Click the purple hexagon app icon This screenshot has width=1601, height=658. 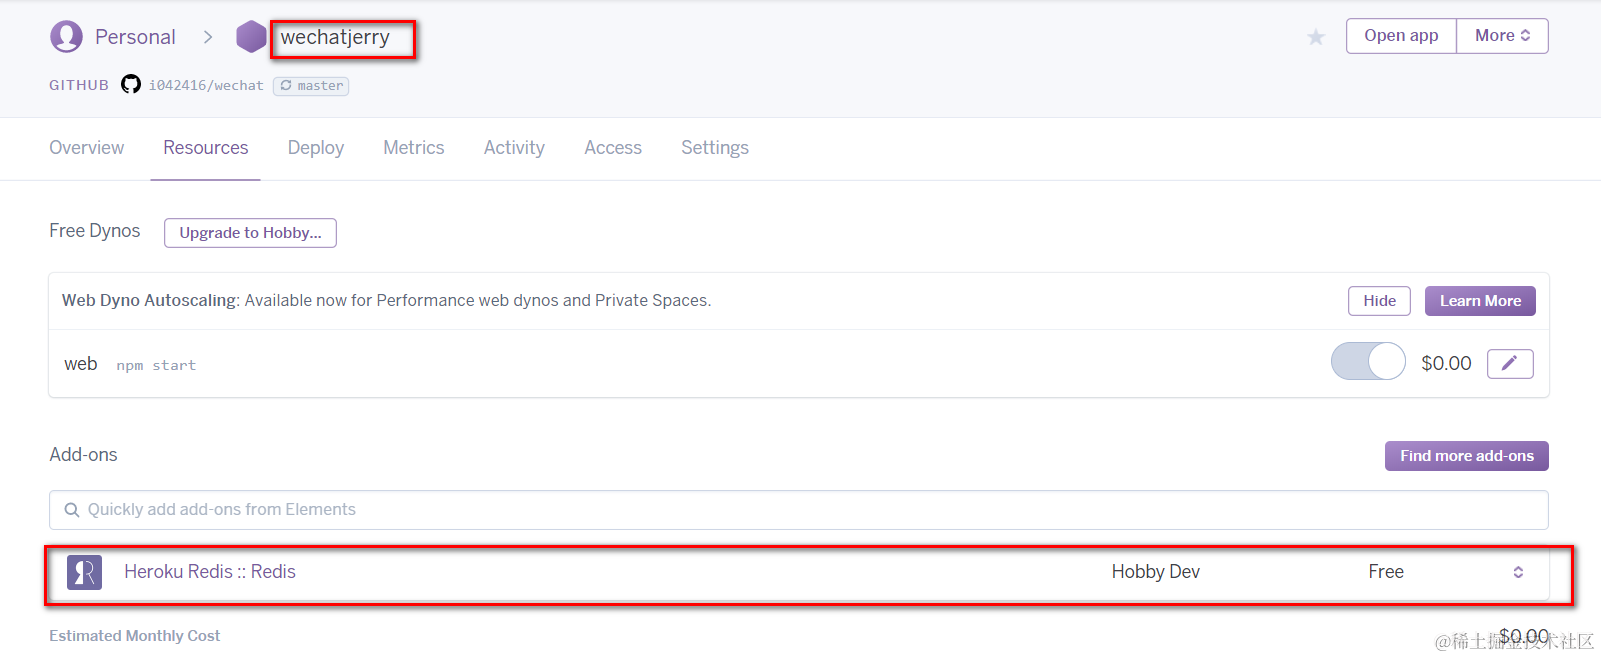tap(251, 37)
